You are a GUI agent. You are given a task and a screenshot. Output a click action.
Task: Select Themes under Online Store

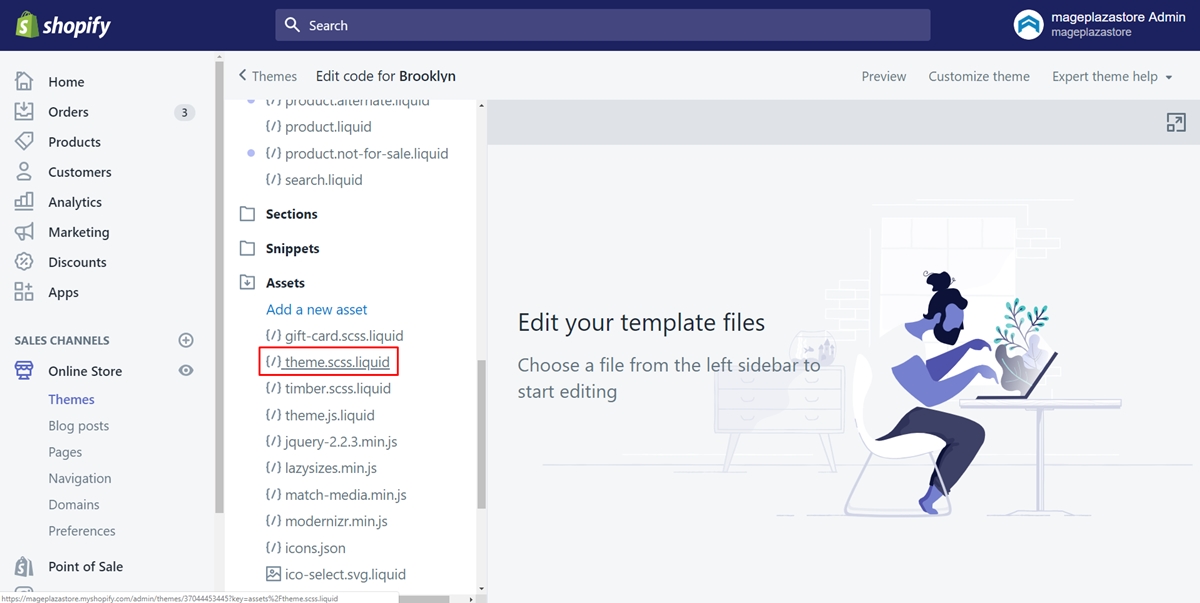click(71, 399)
